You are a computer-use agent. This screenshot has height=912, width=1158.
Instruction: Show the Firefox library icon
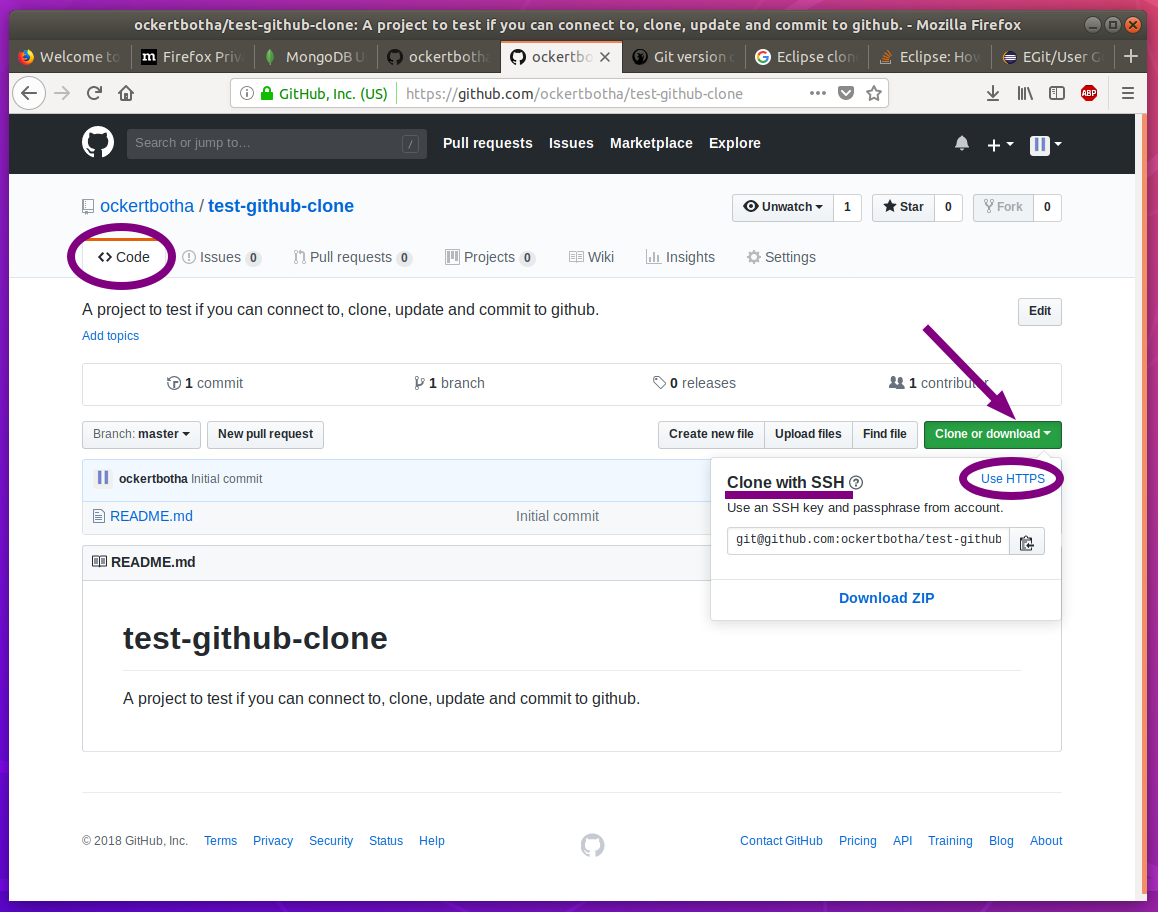click(1025, 93)
